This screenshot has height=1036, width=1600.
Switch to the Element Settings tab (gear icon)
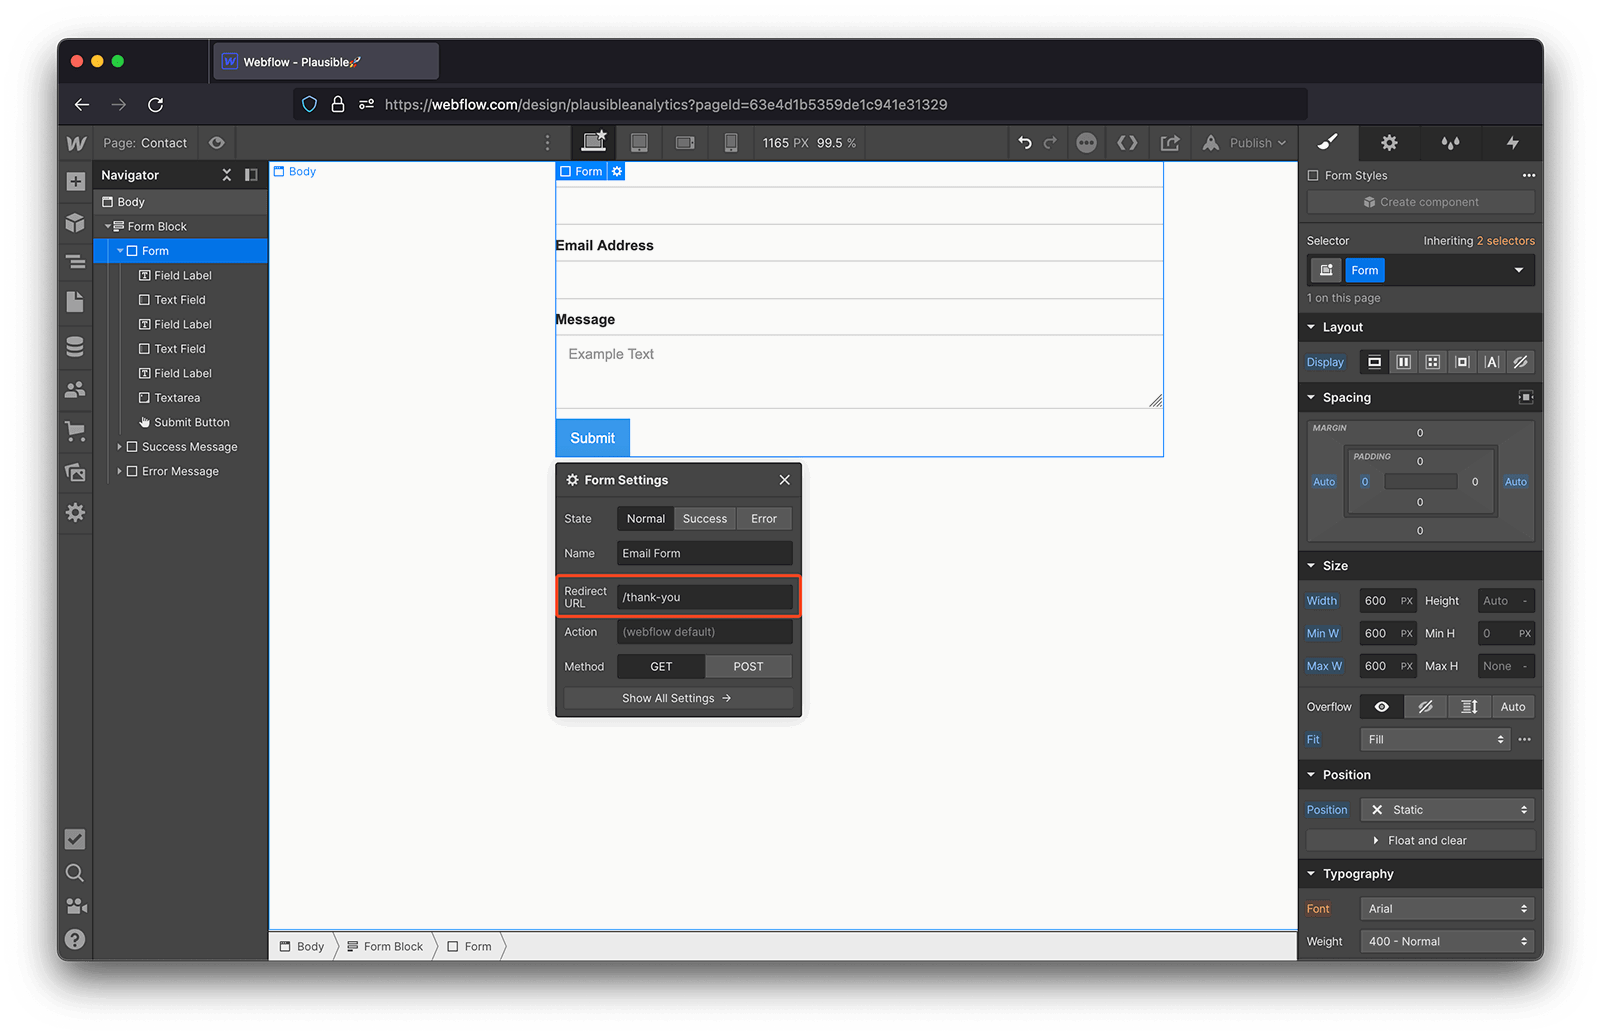tap(1389, 142)
